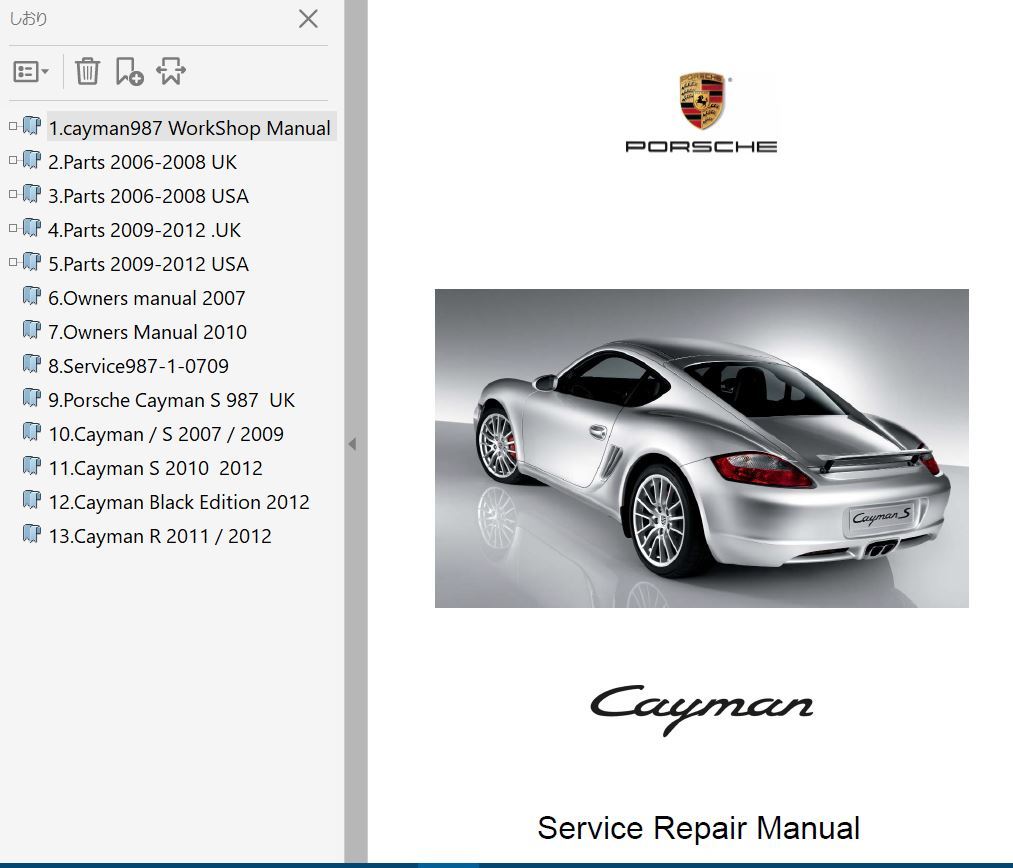1013x868 pixels.
Task: Close the しおり bookmarks panel
Action: (308, 19)
